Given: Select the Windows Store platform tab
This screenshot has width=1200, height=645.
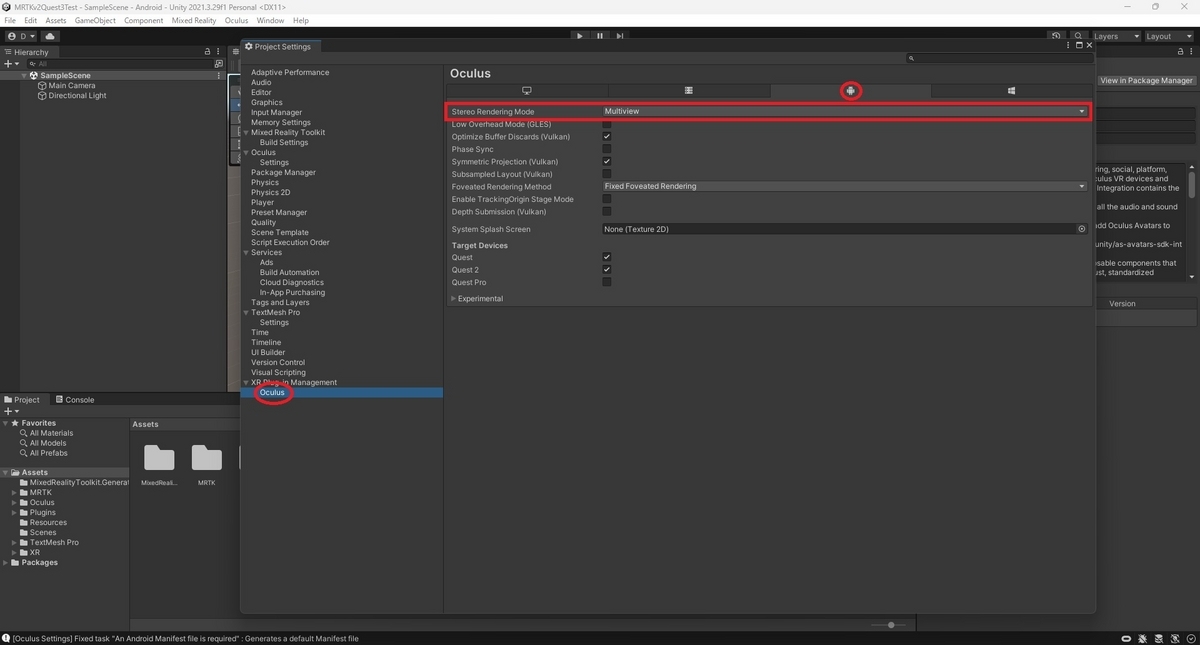Looking at the screenshot, I should click(x=1011, y=90).
